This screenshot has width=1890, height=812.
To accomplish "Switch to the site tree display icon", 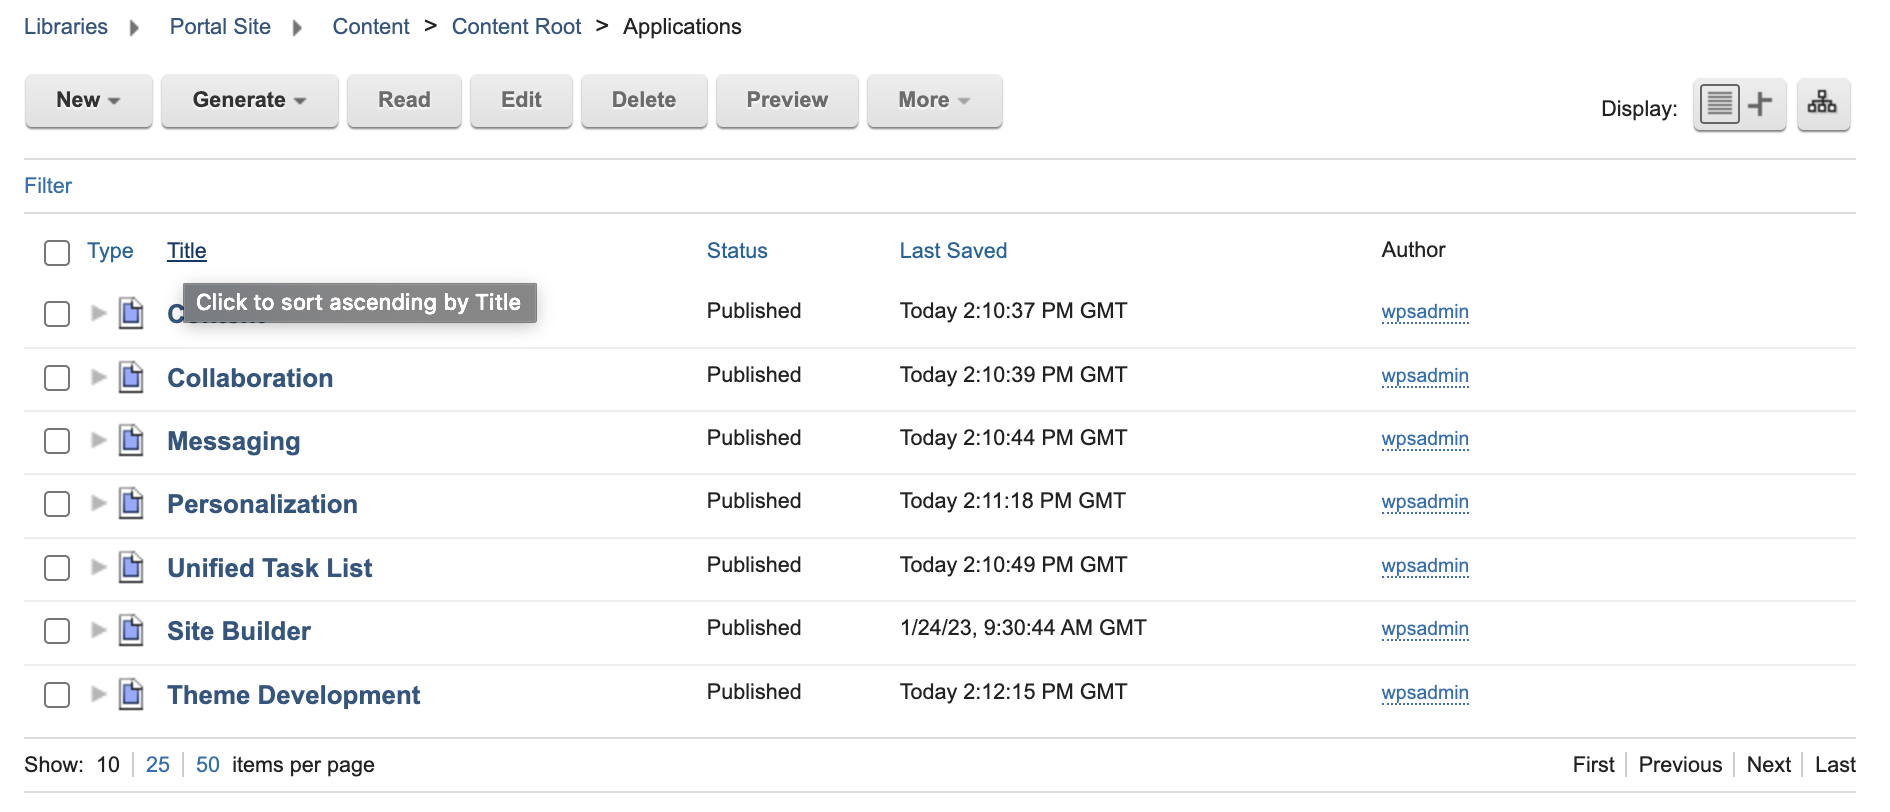I will click(1822, 104).
